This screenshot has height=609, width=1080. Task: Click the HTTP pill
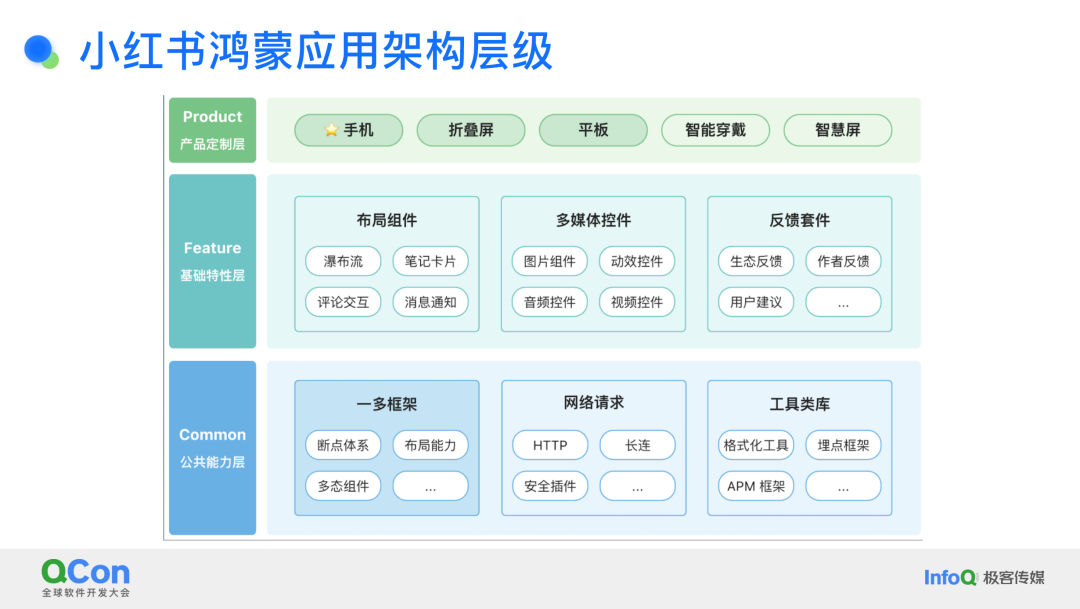point(550,445)
